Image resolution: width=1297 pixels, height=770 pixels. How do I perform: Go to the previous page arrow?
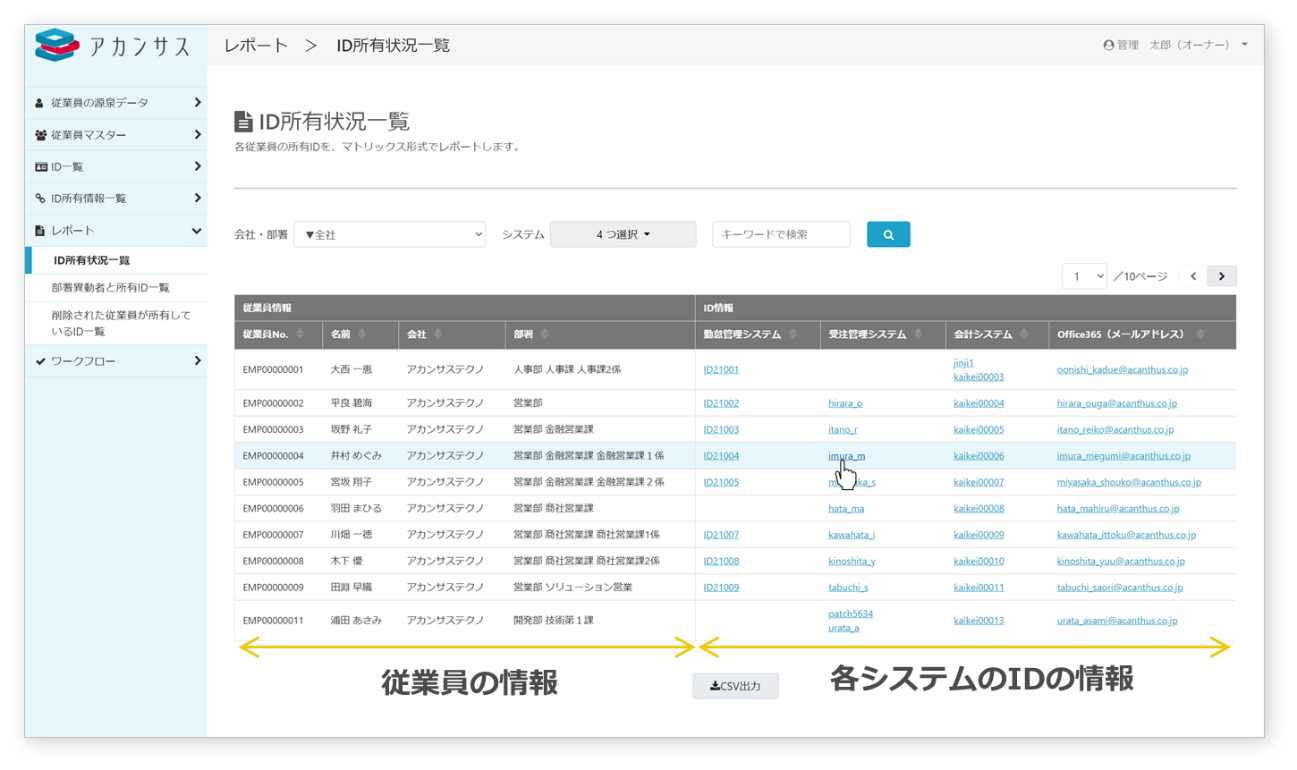(1193, 276)
